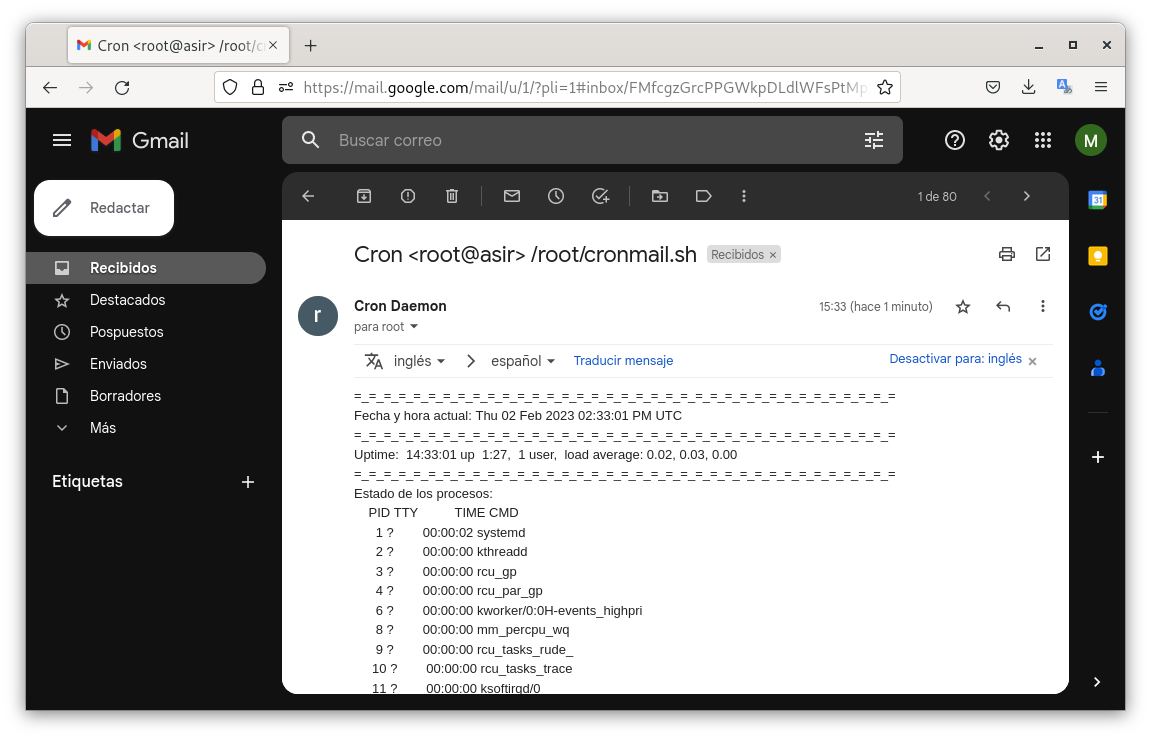This screenshot has width=1151, height=739.
Task: Open the Enviados folder
Action: (118, 364)
